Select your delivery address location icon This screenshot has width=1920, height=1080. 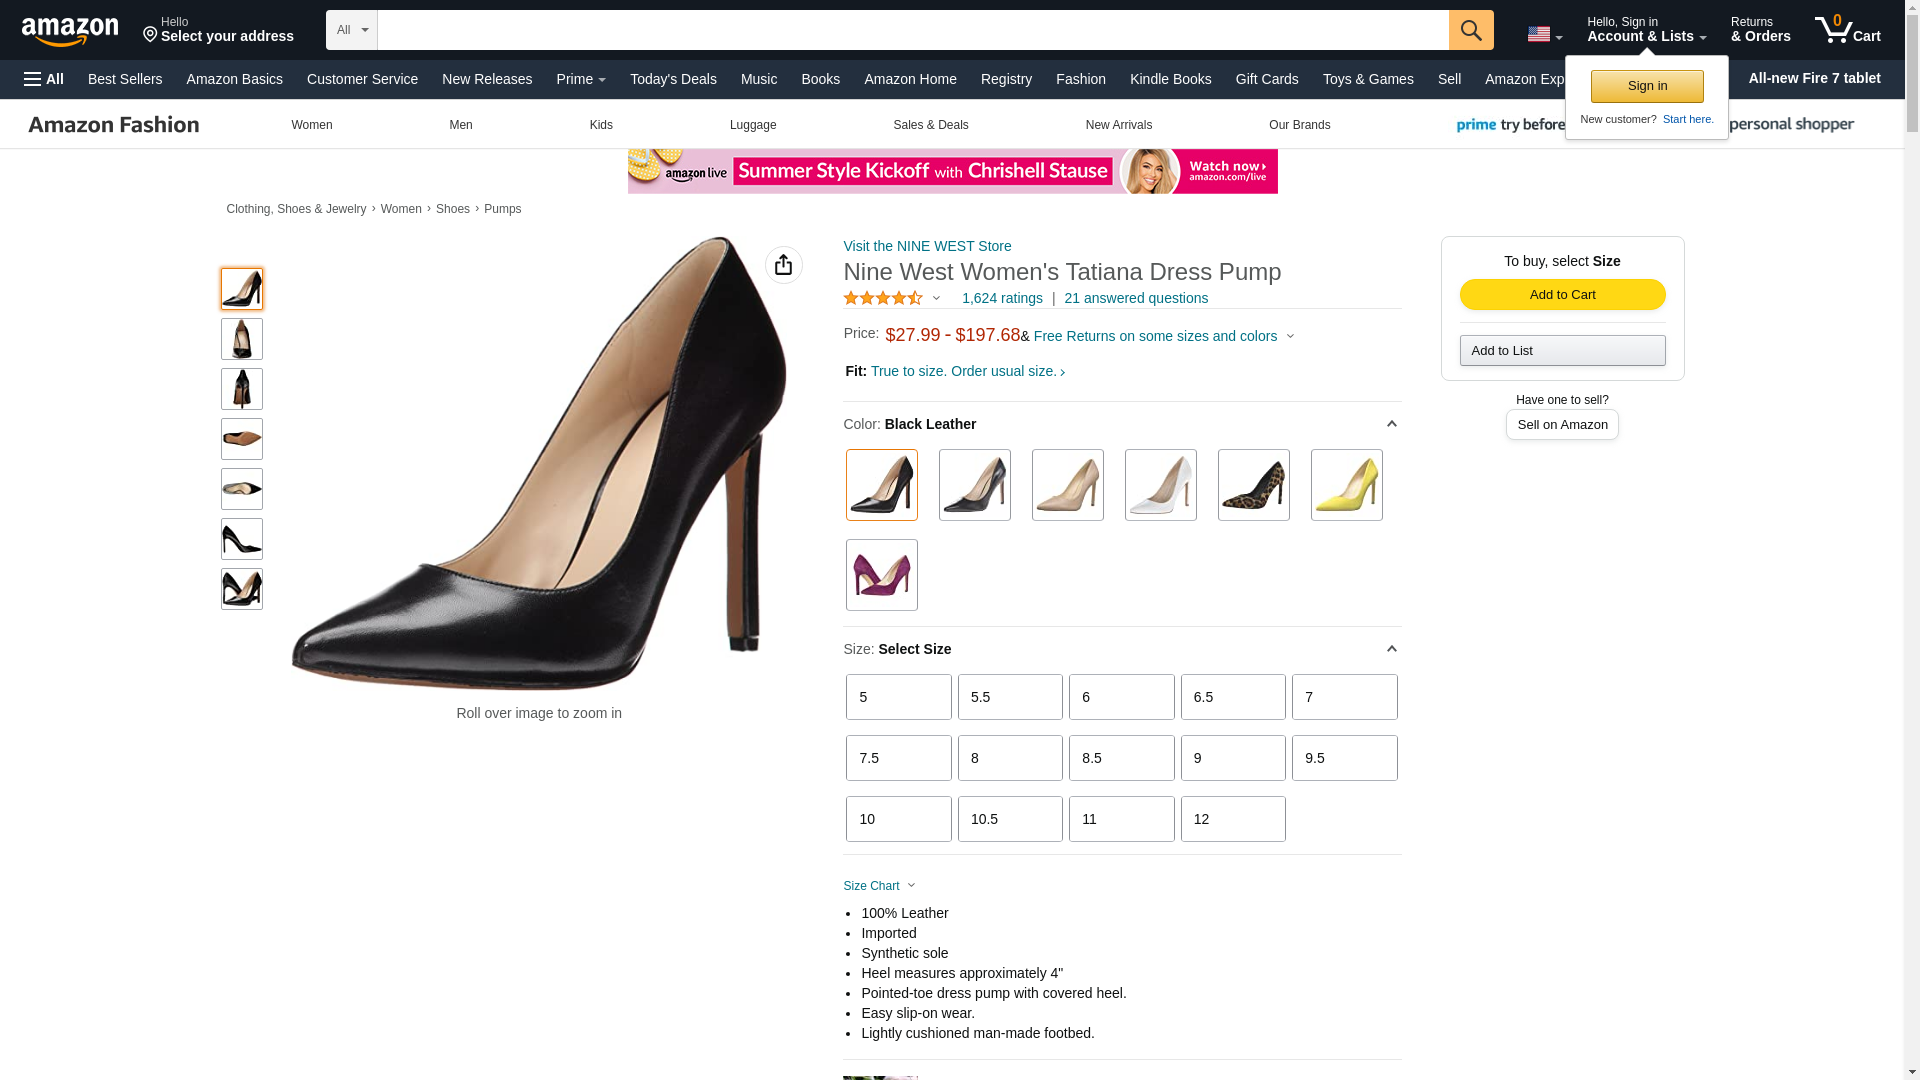tap(151, 36)
